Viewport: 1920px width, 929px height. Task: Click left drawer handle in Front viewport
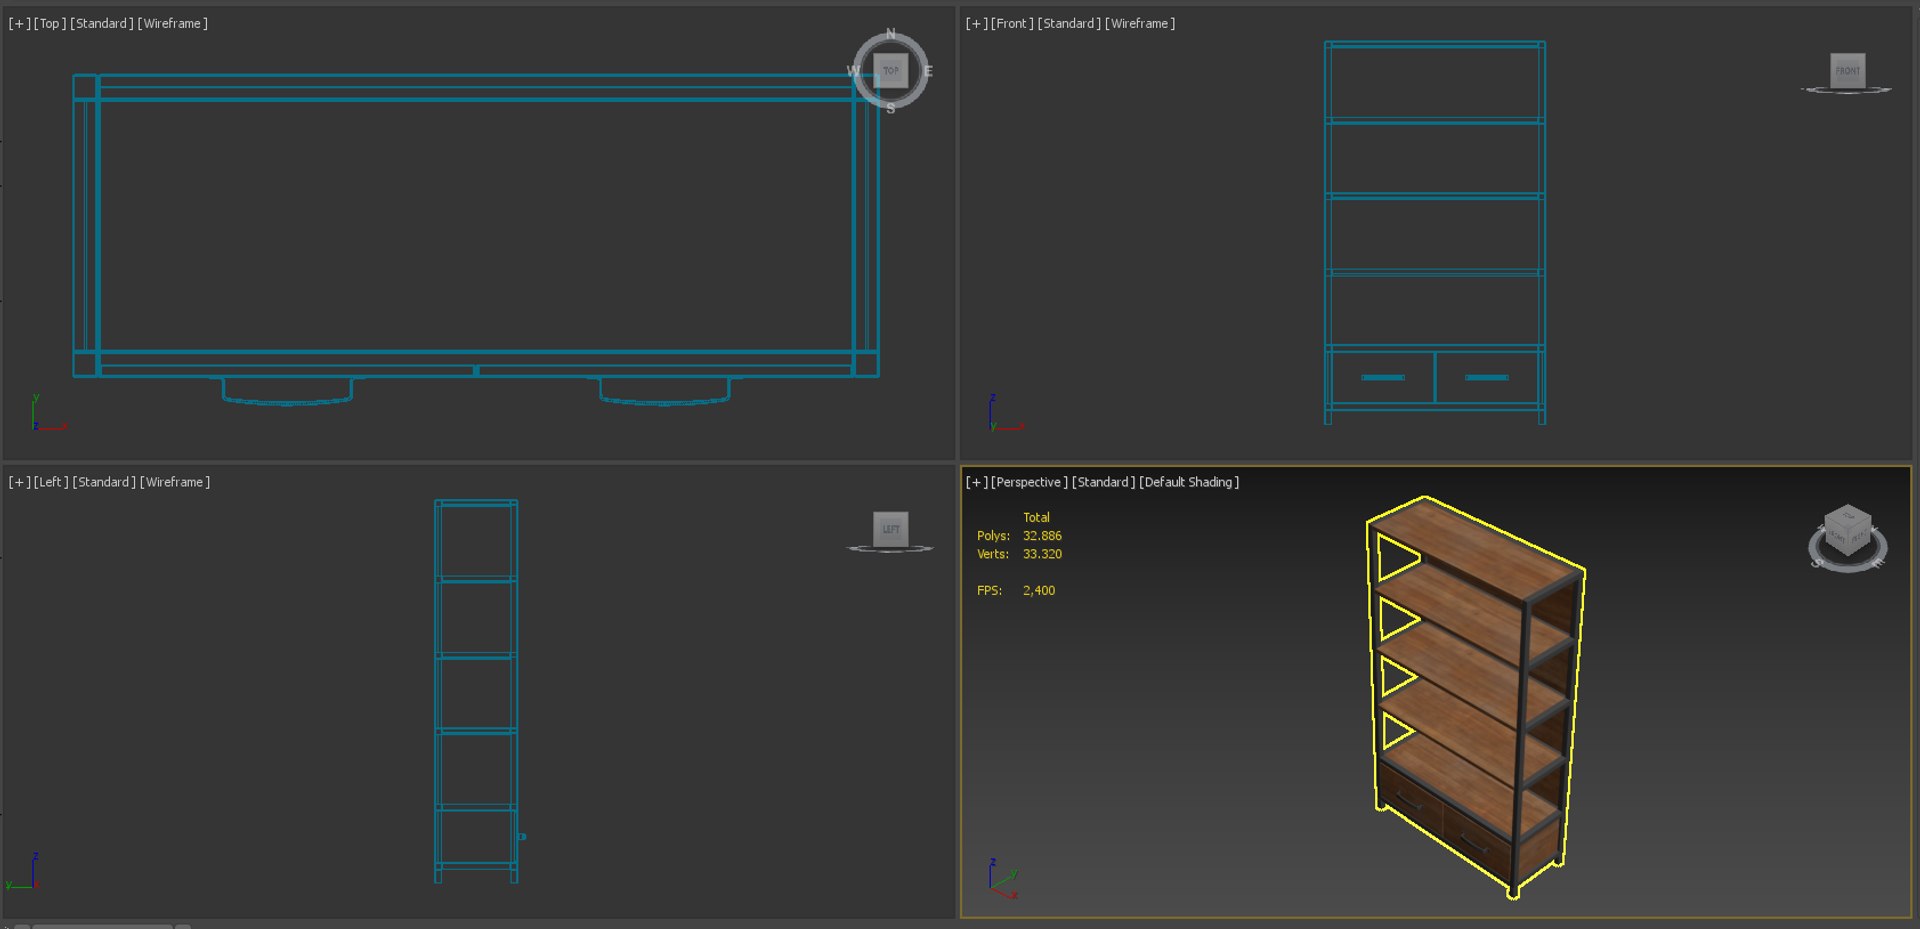tap(1383, 377)
